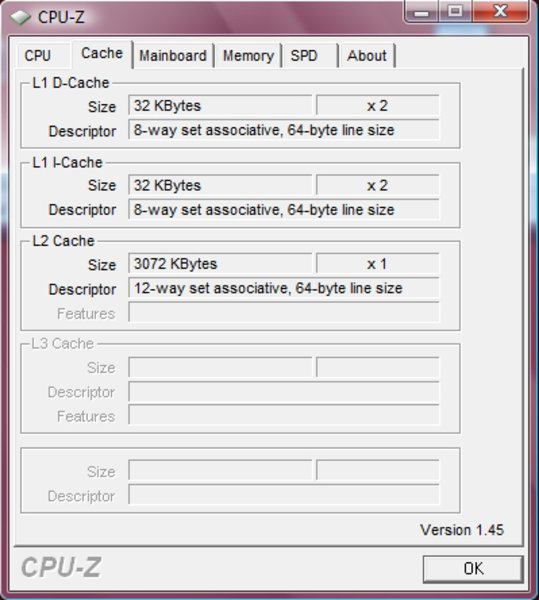Screen dimensions: 539x600
Task: Click the CPU-Z diamond icon in title bar
Action: point(20,17)
